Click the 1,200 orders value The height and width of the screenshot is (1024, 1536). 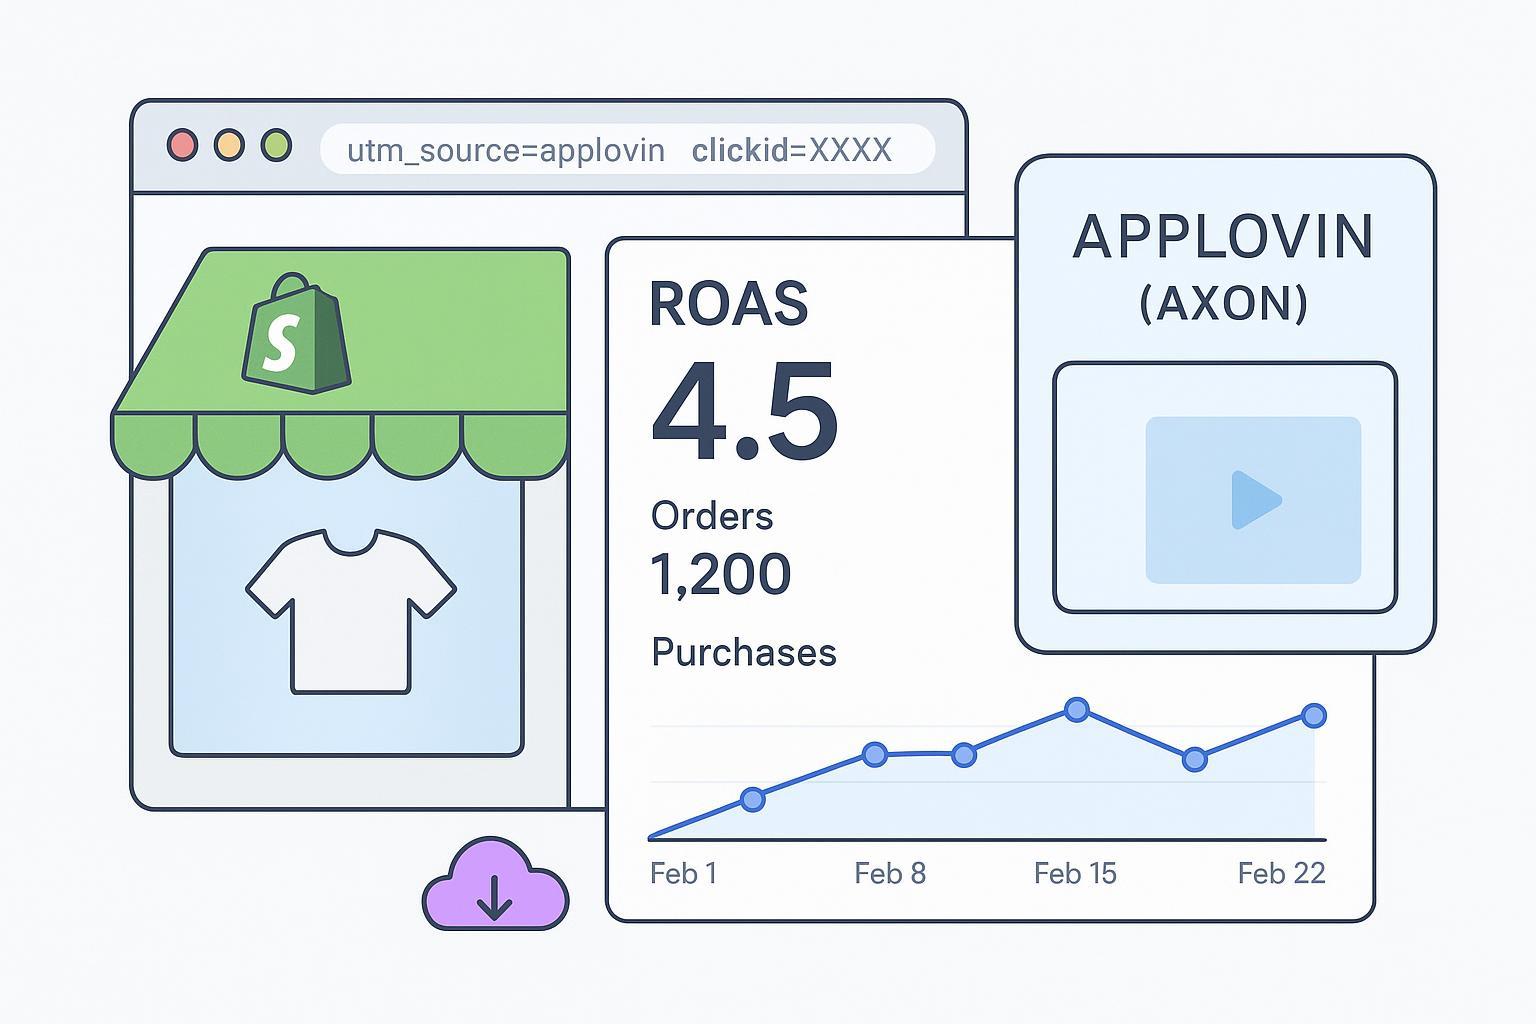pos(721,575)
